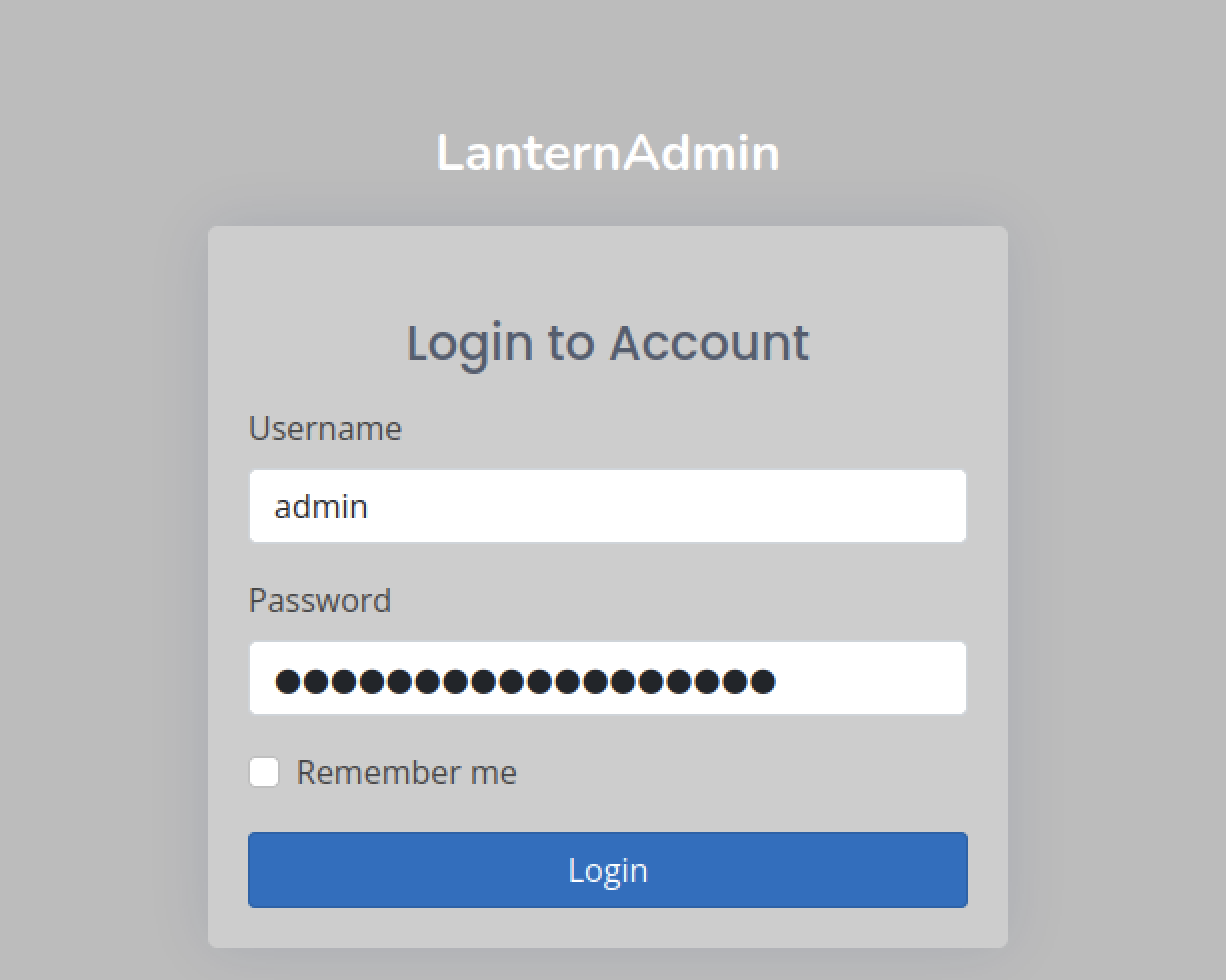Screen dimensions: 1226x980
Task: Click the Remember me label text
Action: coord(406,773)
